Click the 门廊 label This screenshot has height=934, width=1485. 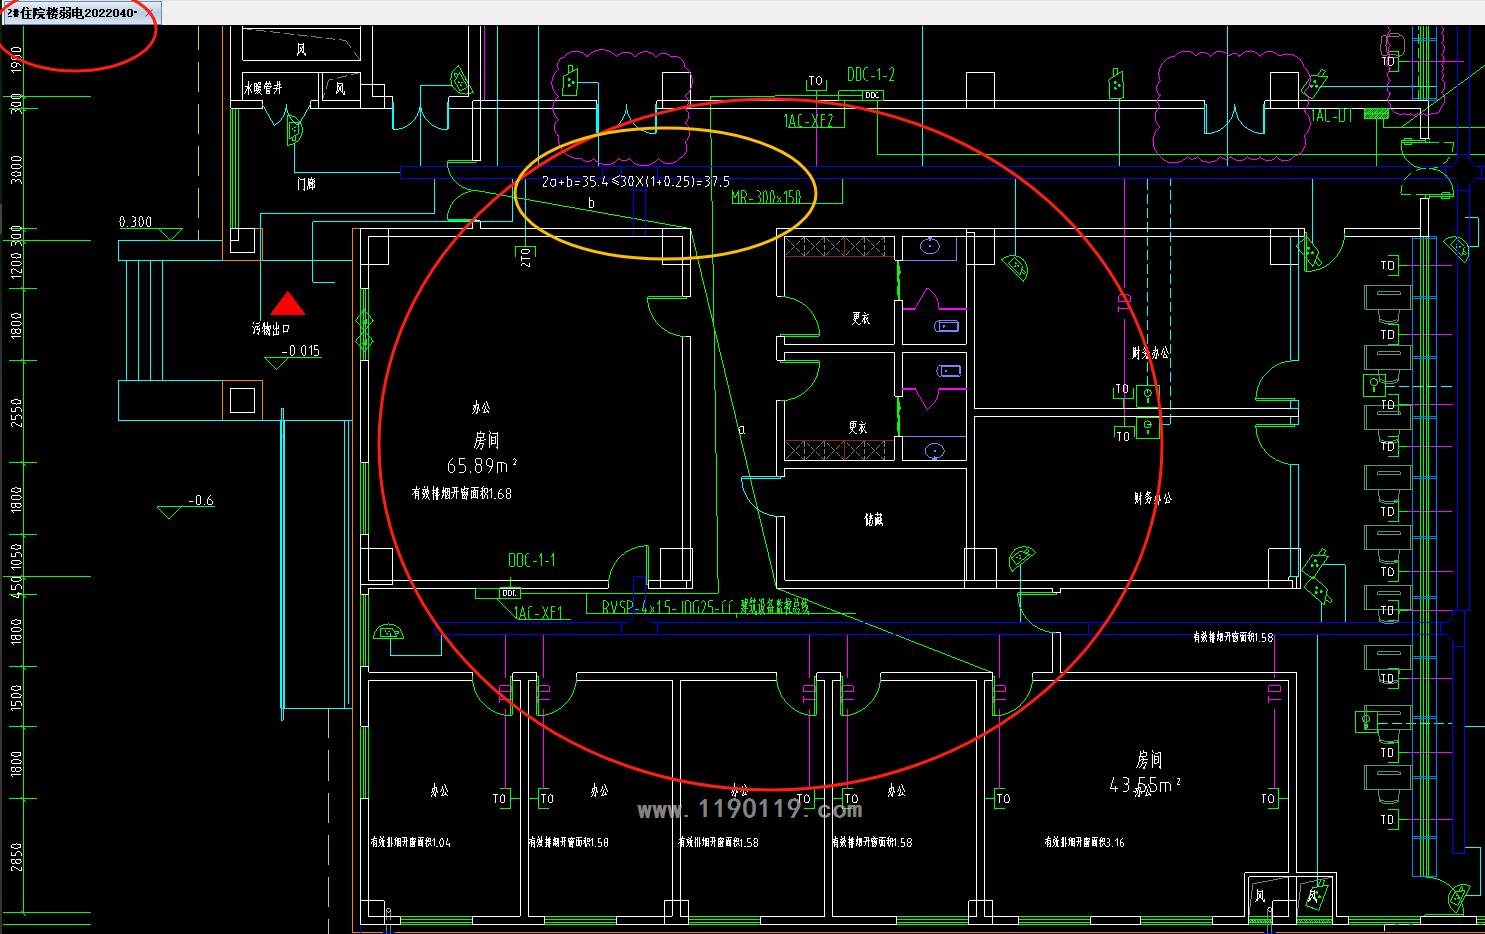tap(306, 185)
